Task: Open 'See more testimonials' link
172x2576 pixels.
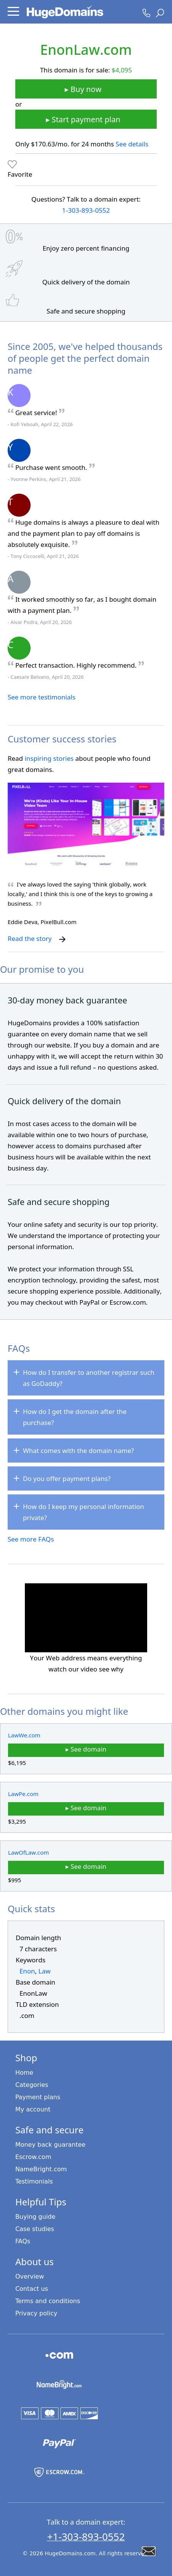Action: point(41,697)
